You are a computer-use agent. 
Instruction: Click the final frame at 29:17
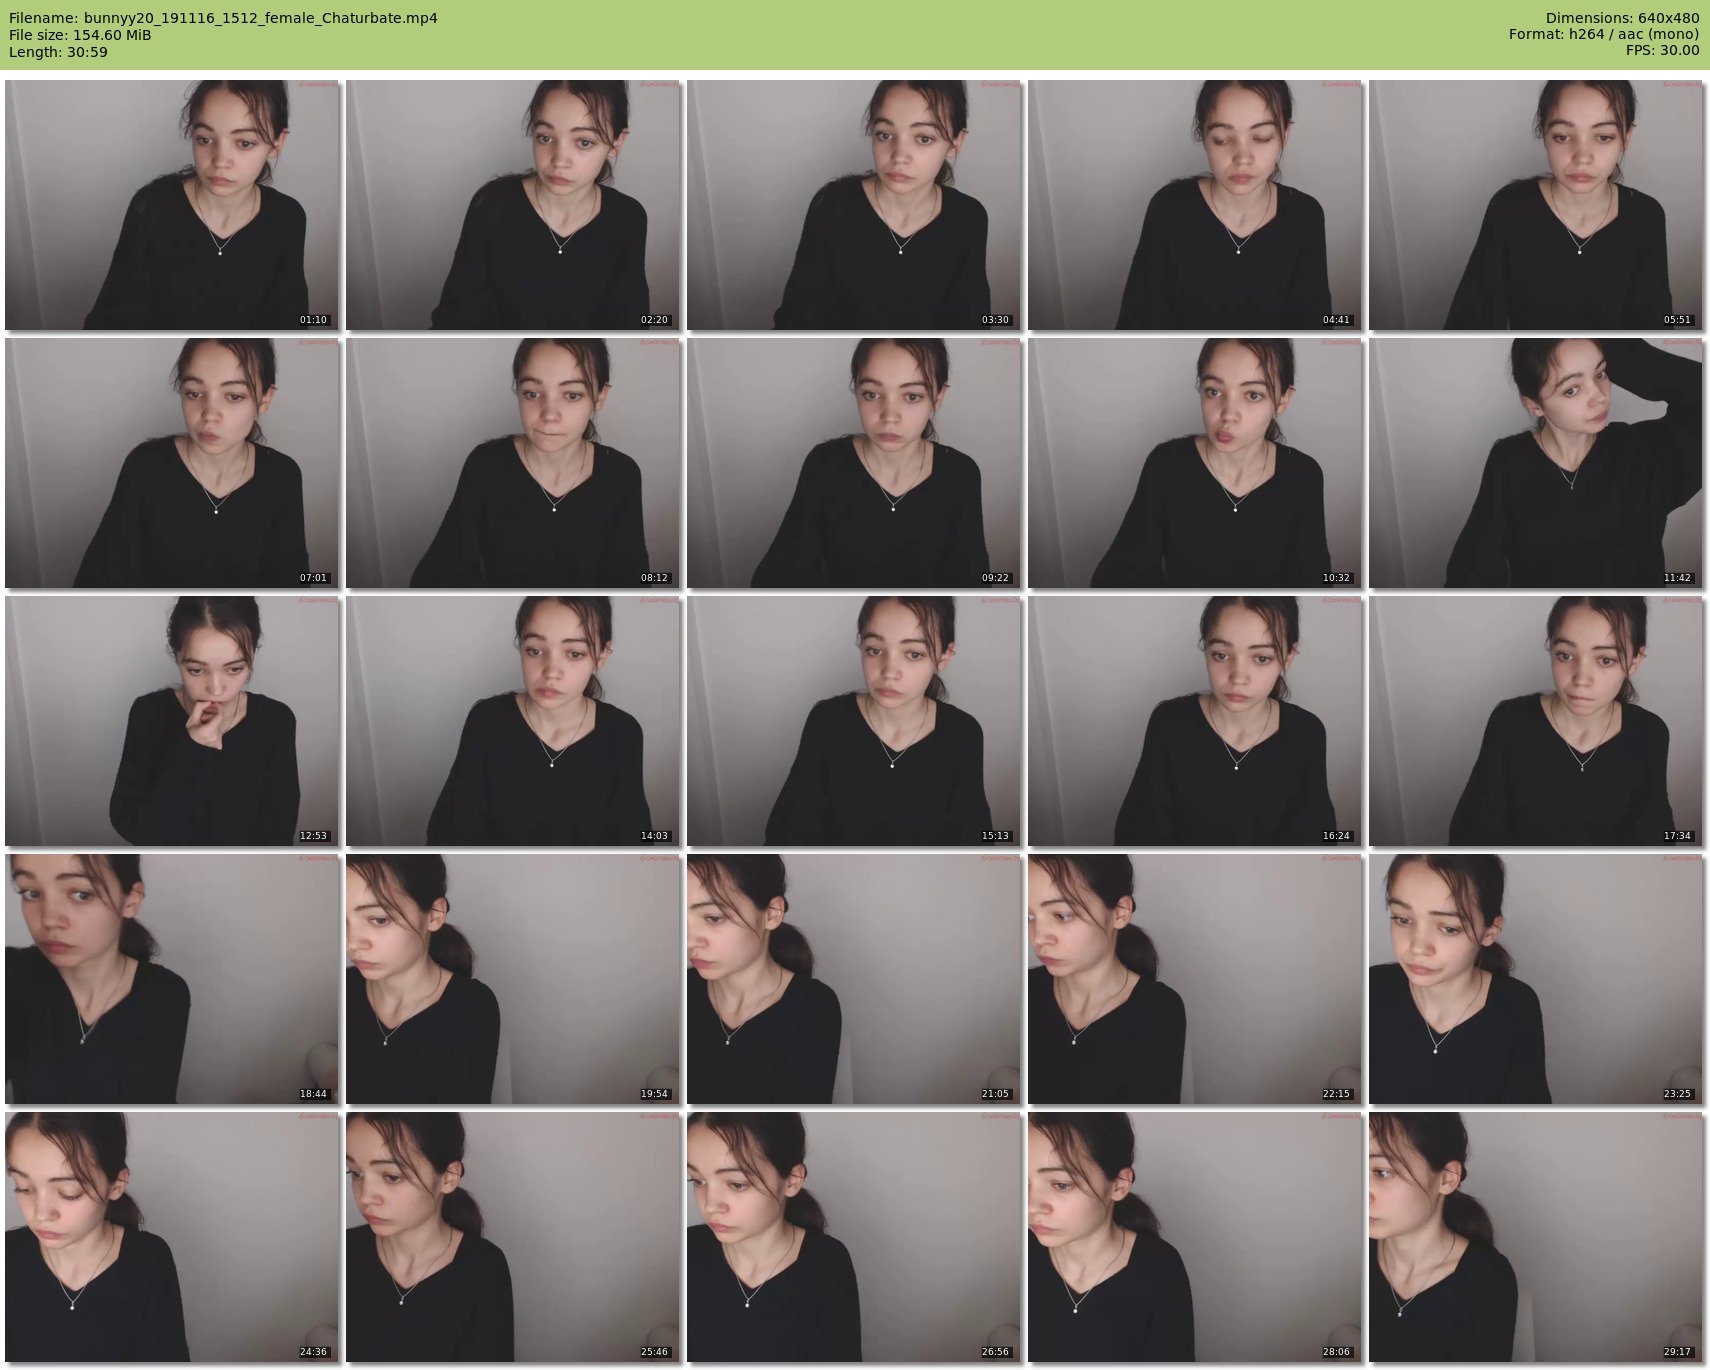pyautogui.click(x=1535, y=1237)
